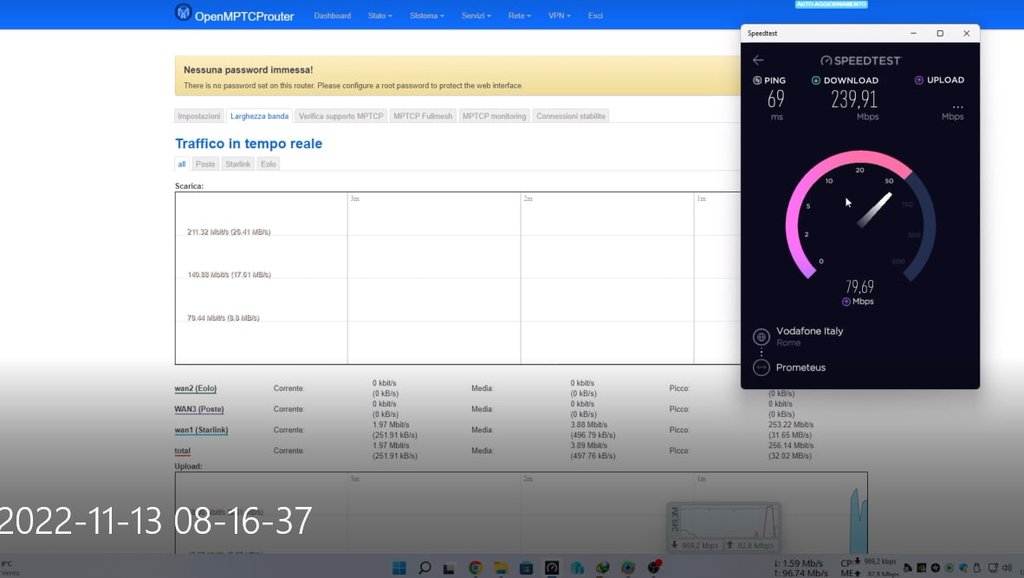Screen dimensions: 1024x578
Task: Open taskbar Search magnifier icon
Action: (425, 568)
